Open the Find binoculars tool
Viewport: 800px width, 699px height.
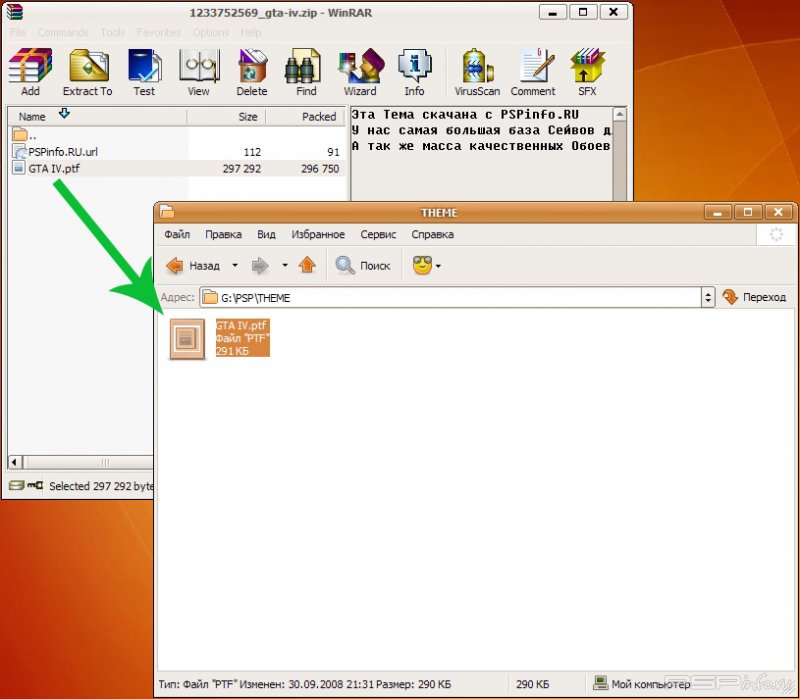point(306,72)
